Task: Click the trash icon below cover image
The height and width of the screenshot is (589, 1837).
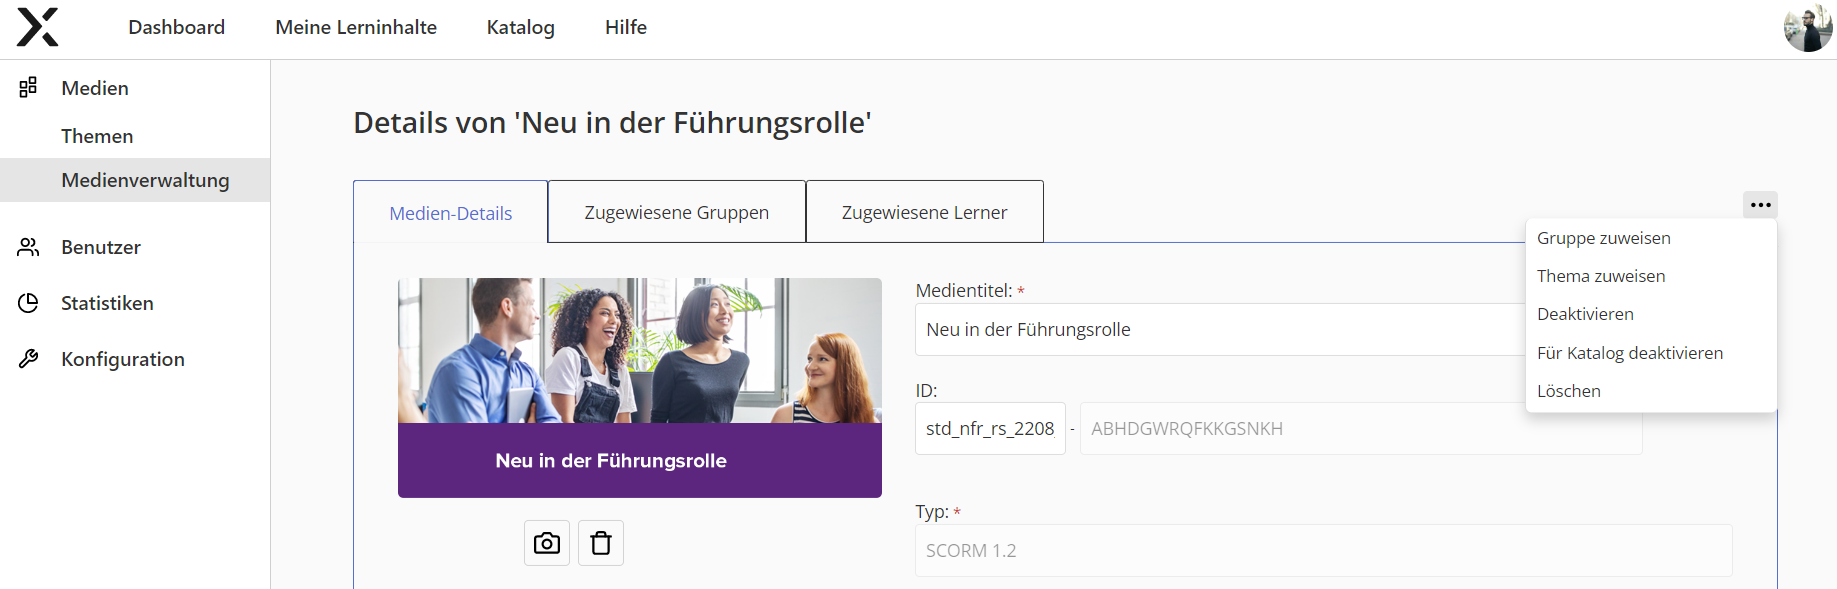Action: click(x=601, y=543)
